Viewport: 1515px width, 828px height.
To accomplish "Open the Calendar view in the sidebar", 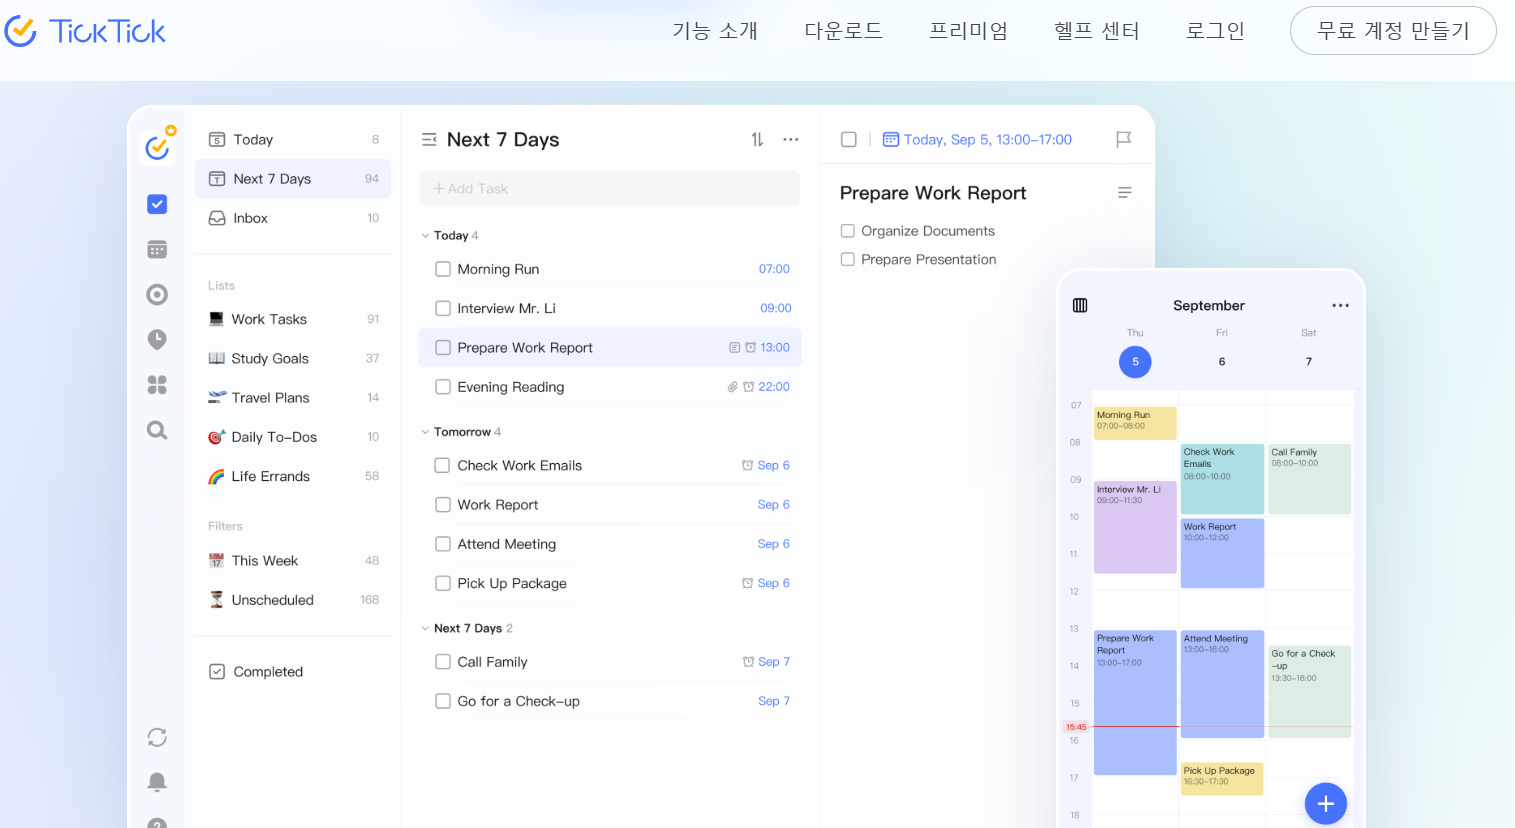I will 157,249.
